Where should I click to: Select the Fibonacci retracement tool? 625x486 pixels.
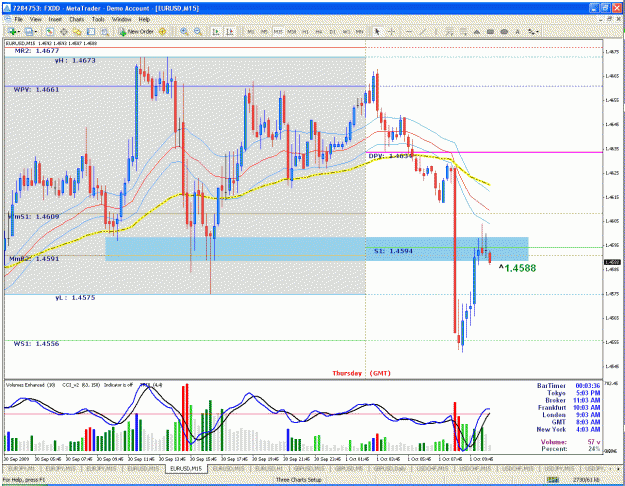click(x=463, y=31)
